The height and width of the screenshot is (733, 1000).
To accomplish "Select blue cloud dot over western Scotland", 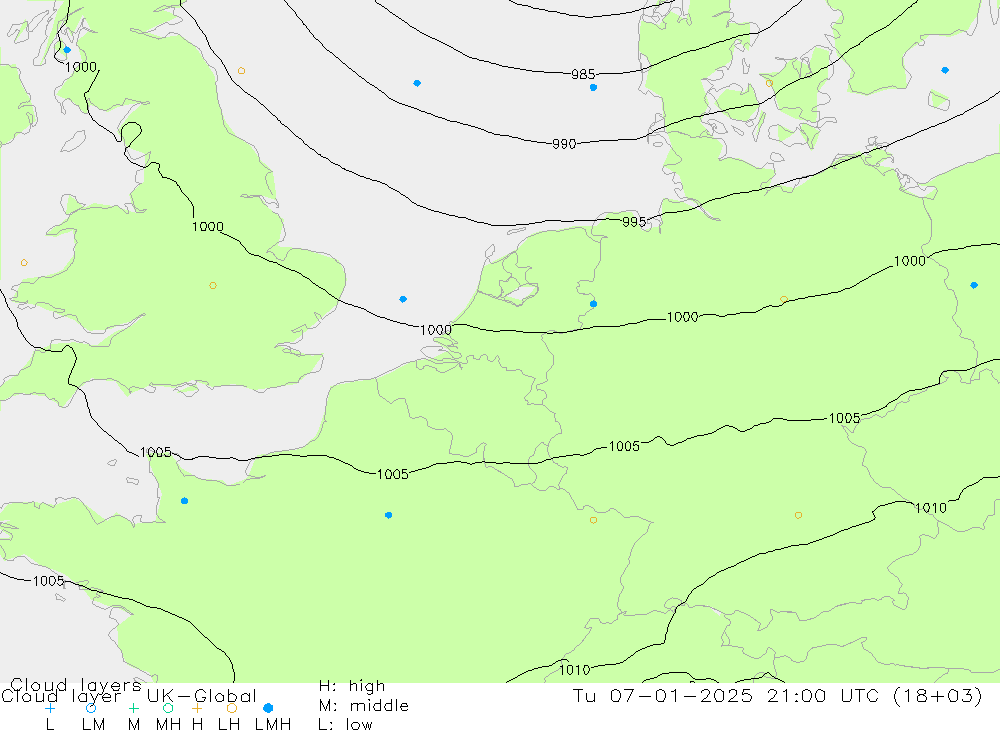I will click(67, 50).
